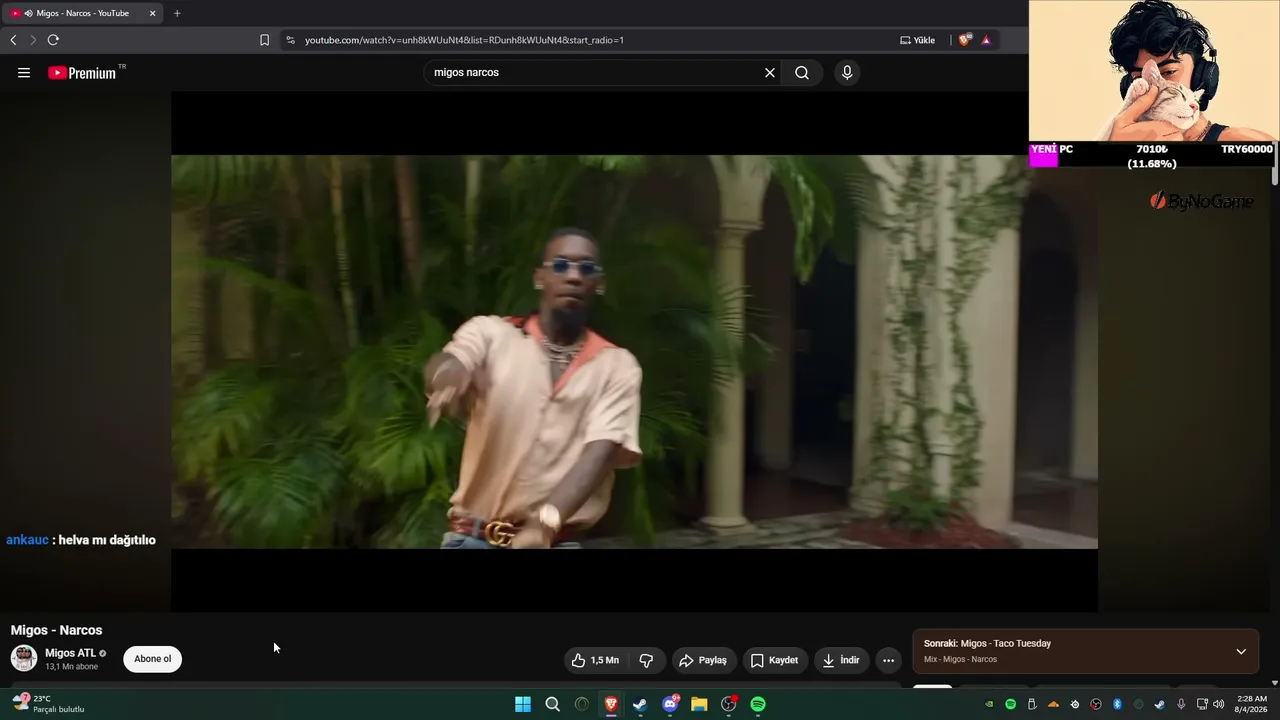Open NVIDIA icon in system tray
This screenshot has height=720, width=1280.
coord(989,704)
